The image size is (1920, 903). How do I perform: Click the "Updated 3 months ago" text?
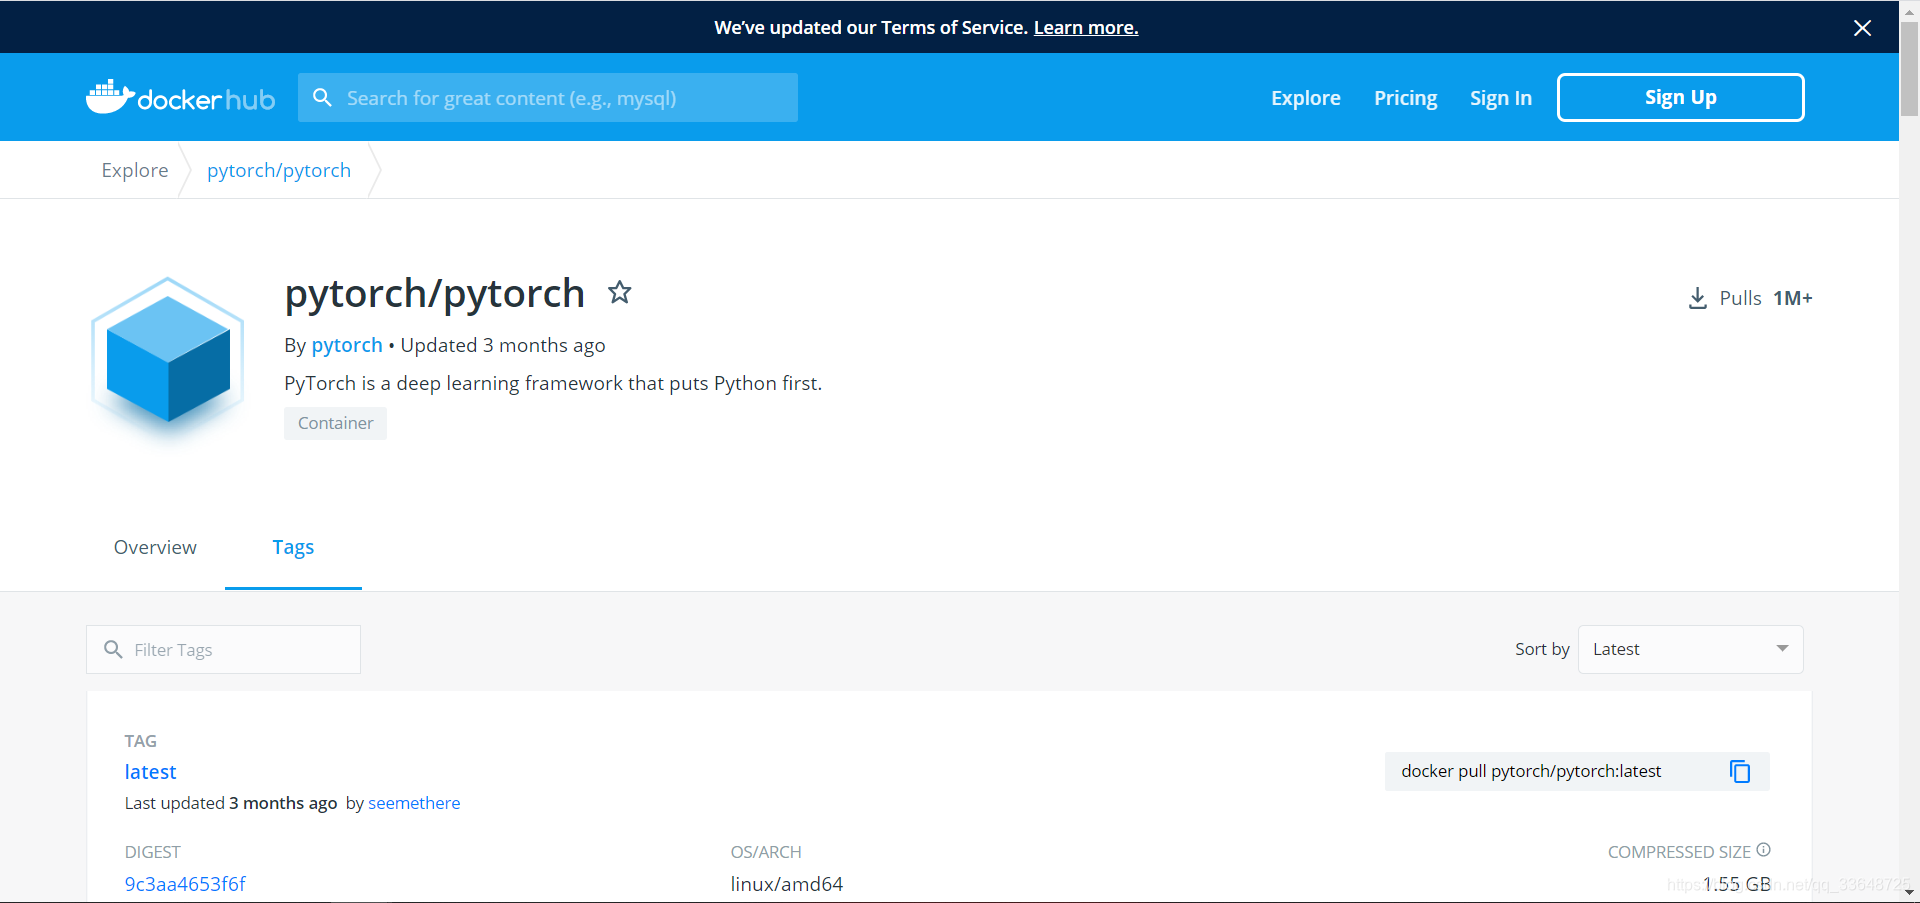point(503,345)
